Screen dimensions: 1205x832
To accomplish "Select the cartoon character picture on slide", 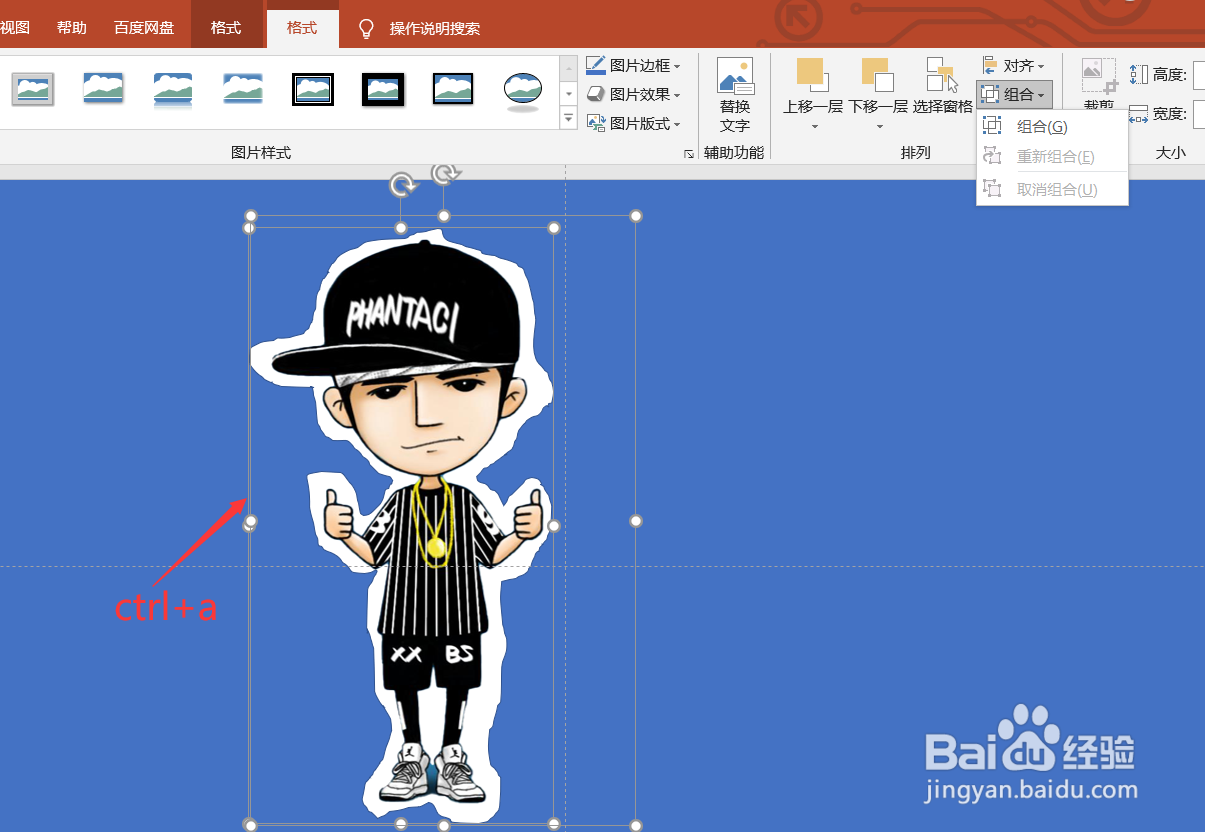I will coord(402,525).
